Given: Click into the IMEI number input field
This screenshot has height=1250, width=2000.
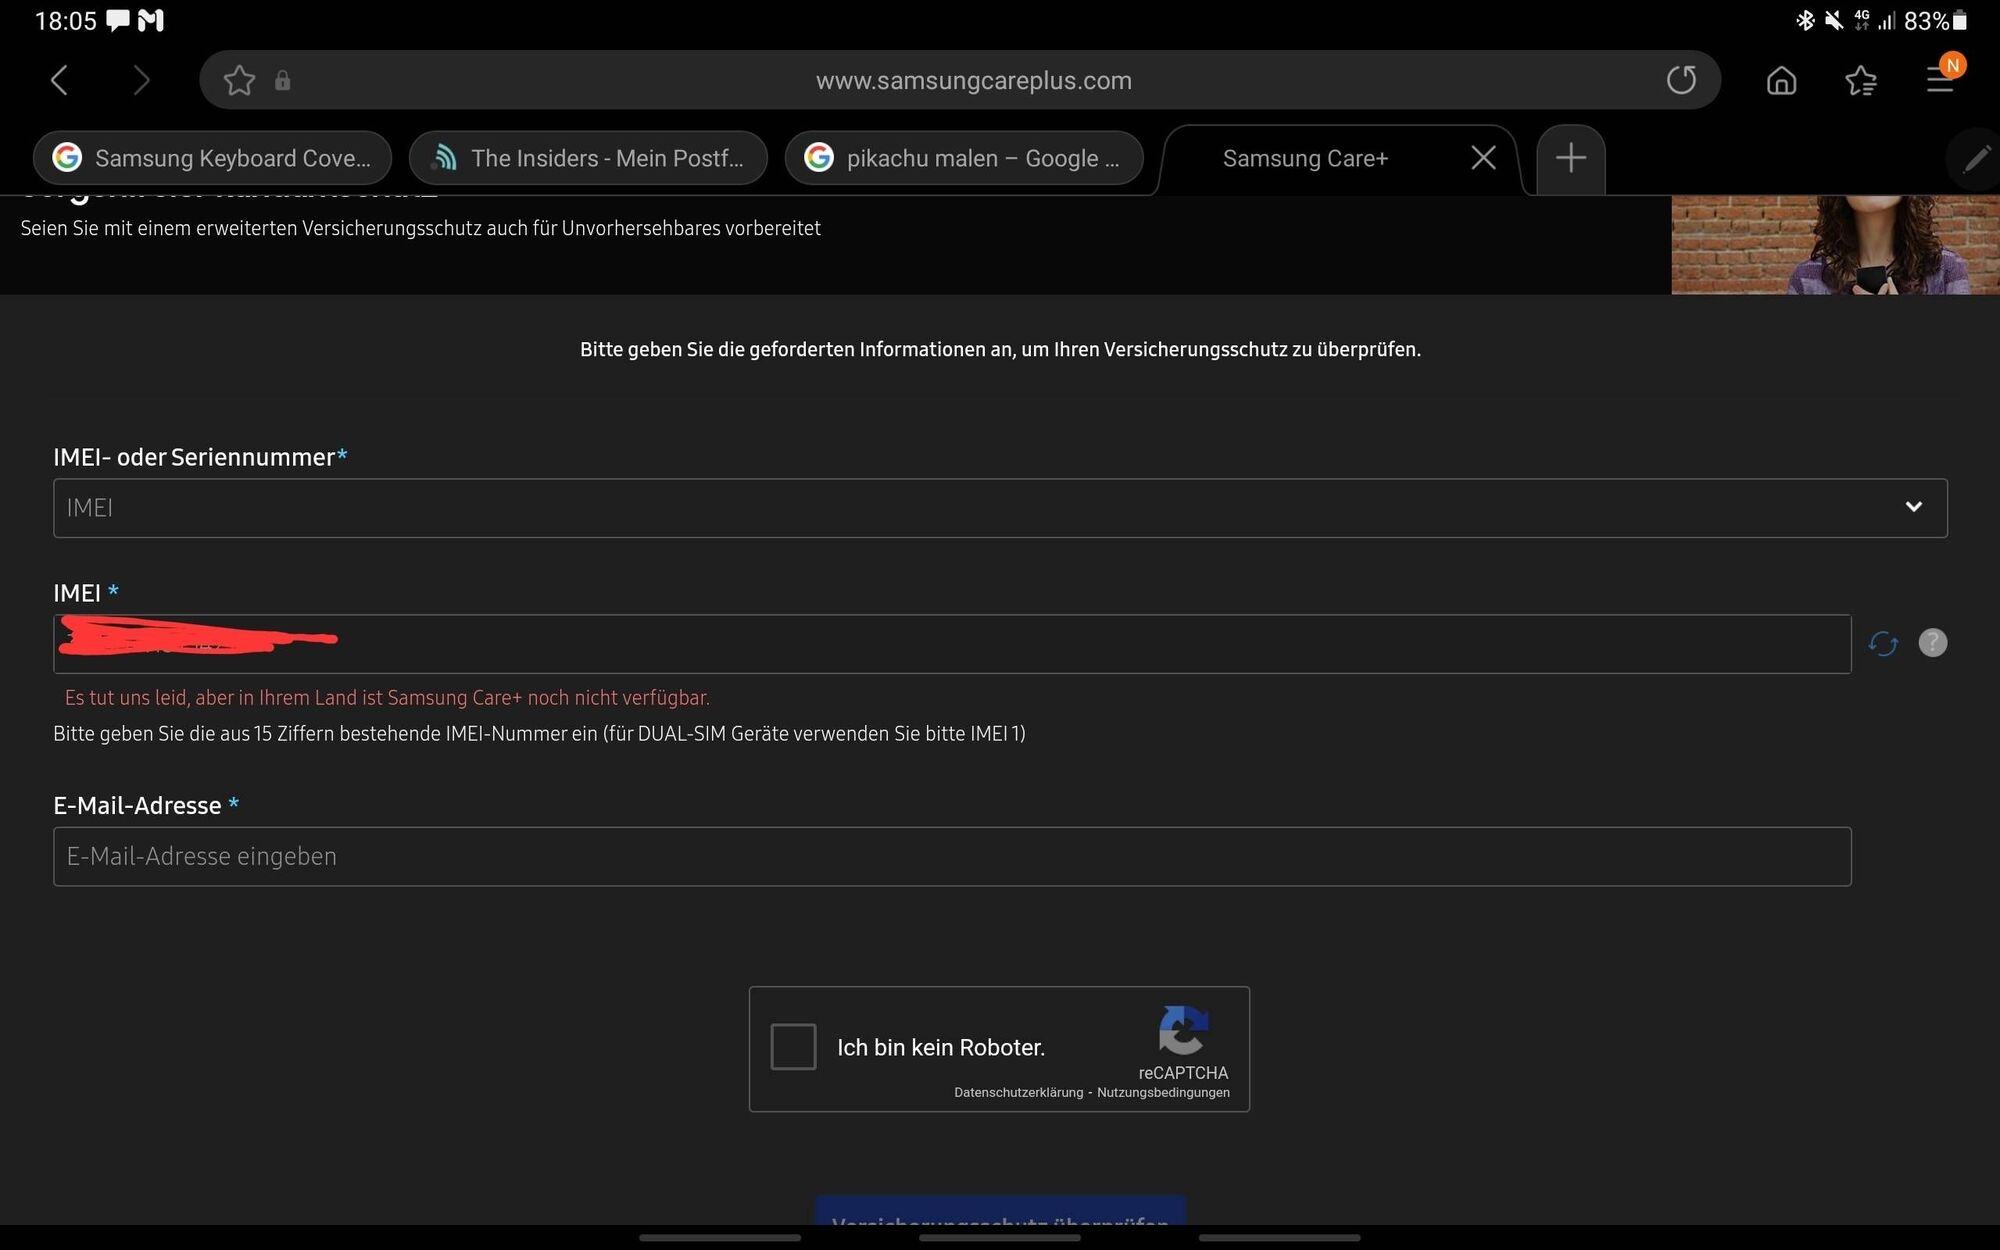Looking at the screenshot, I should pyautogui.click(x=952, y=644).
